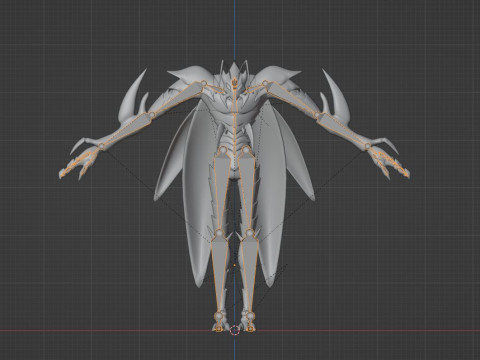Image resolution: width=480 pixels, height=360 pixels.
Task: Click the elbow joint on the screen-left arm
Action: (x=152, y=115)
